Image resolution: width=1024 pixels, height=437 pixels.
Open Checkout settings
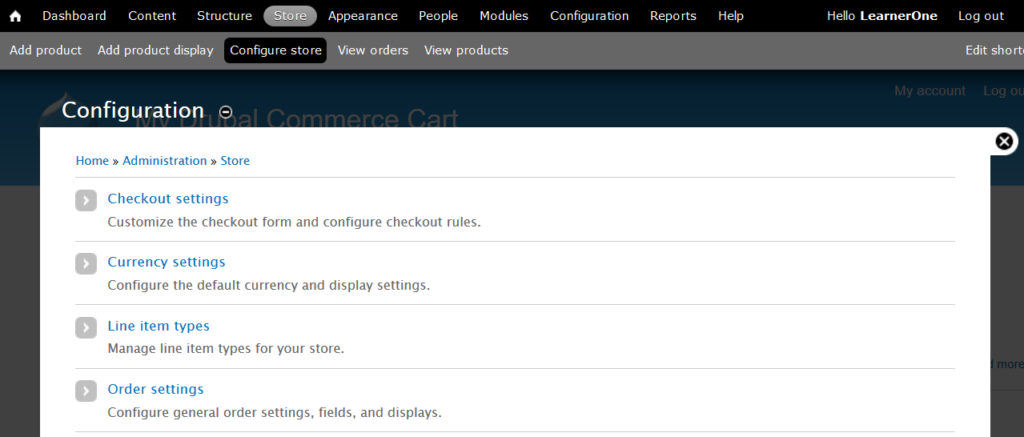168,199
